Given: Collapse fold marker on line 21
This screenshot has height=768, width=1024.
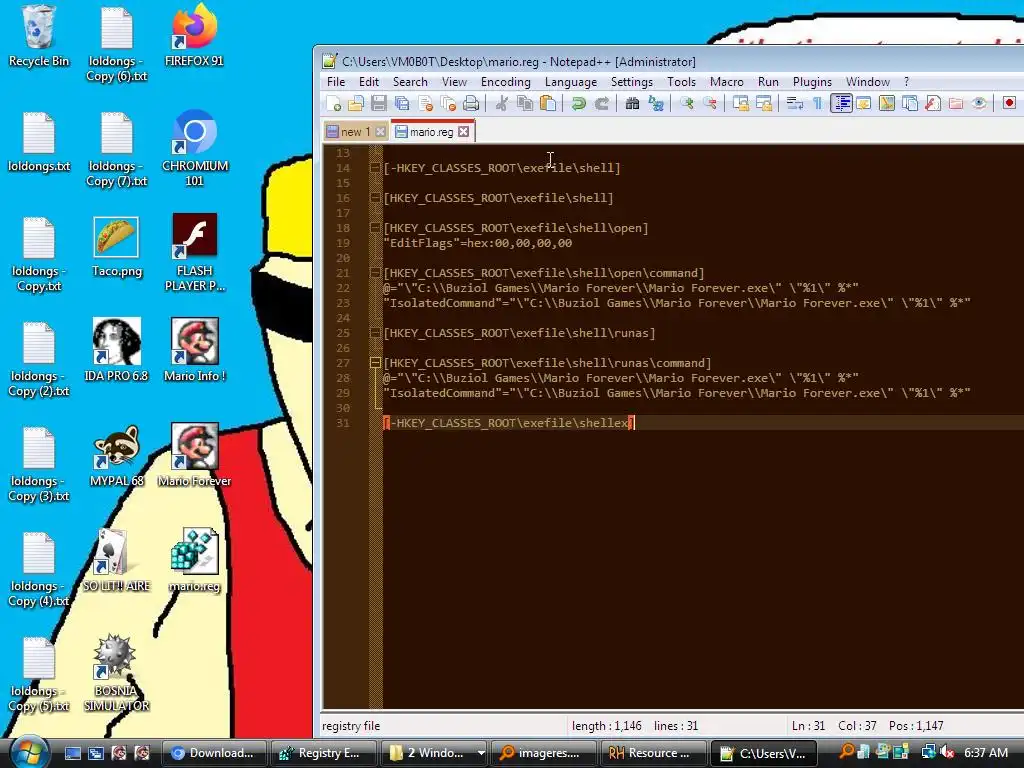Looking at the screenshot, I should point(375,273).
